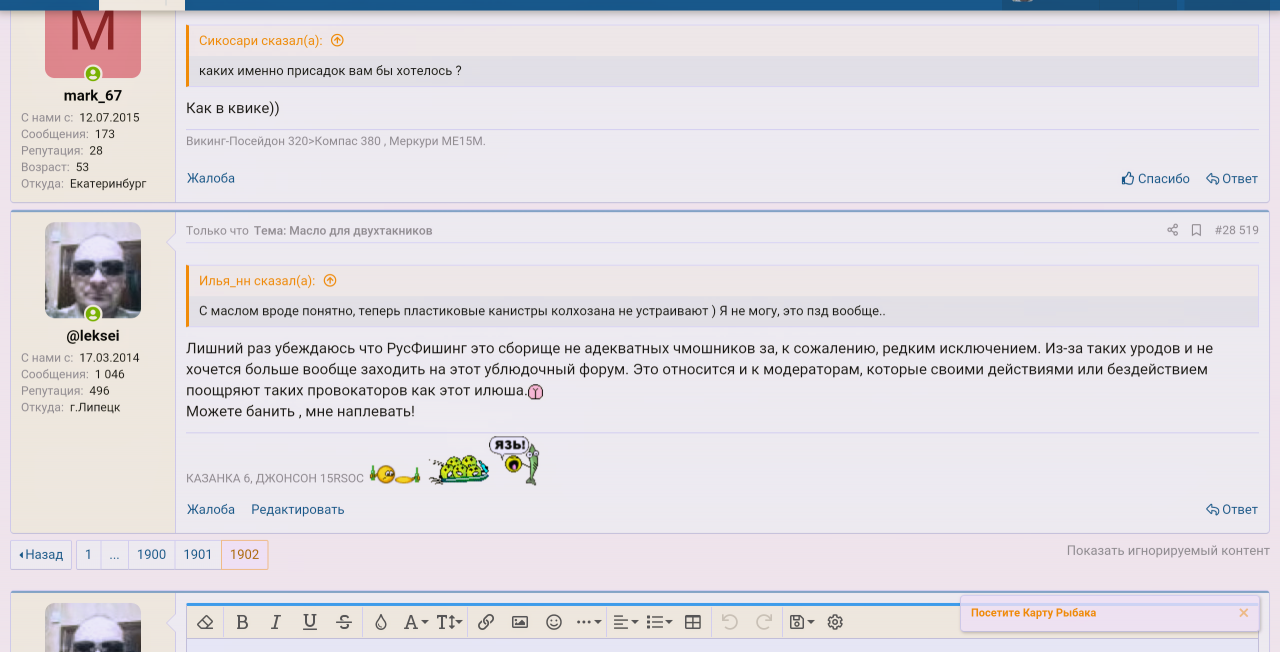Insert a table using the table icon
The height and width of the screenshot is (652, 1280).
point(693,622)
